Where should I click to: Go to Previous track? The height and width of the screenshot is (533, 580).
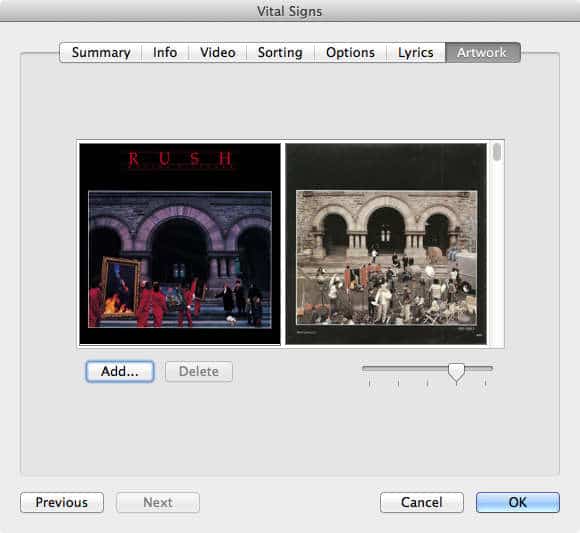pyautogui.click(x=62, y=502)
